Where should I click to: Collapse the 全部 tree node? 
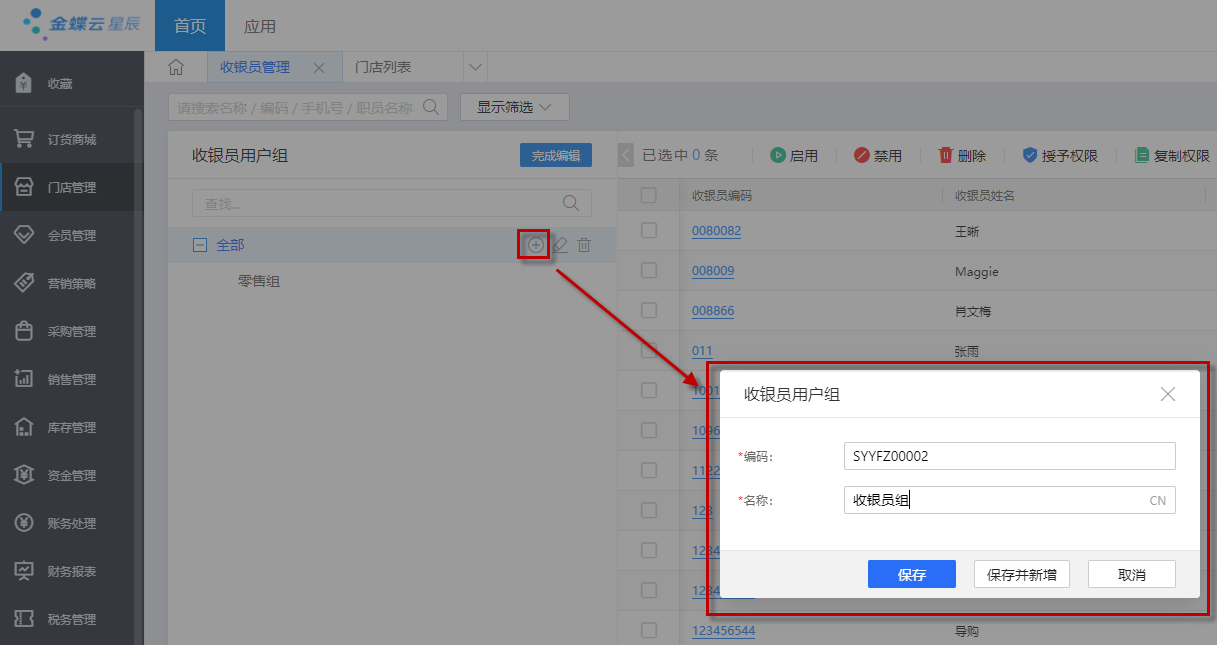(x=199, y=245)
